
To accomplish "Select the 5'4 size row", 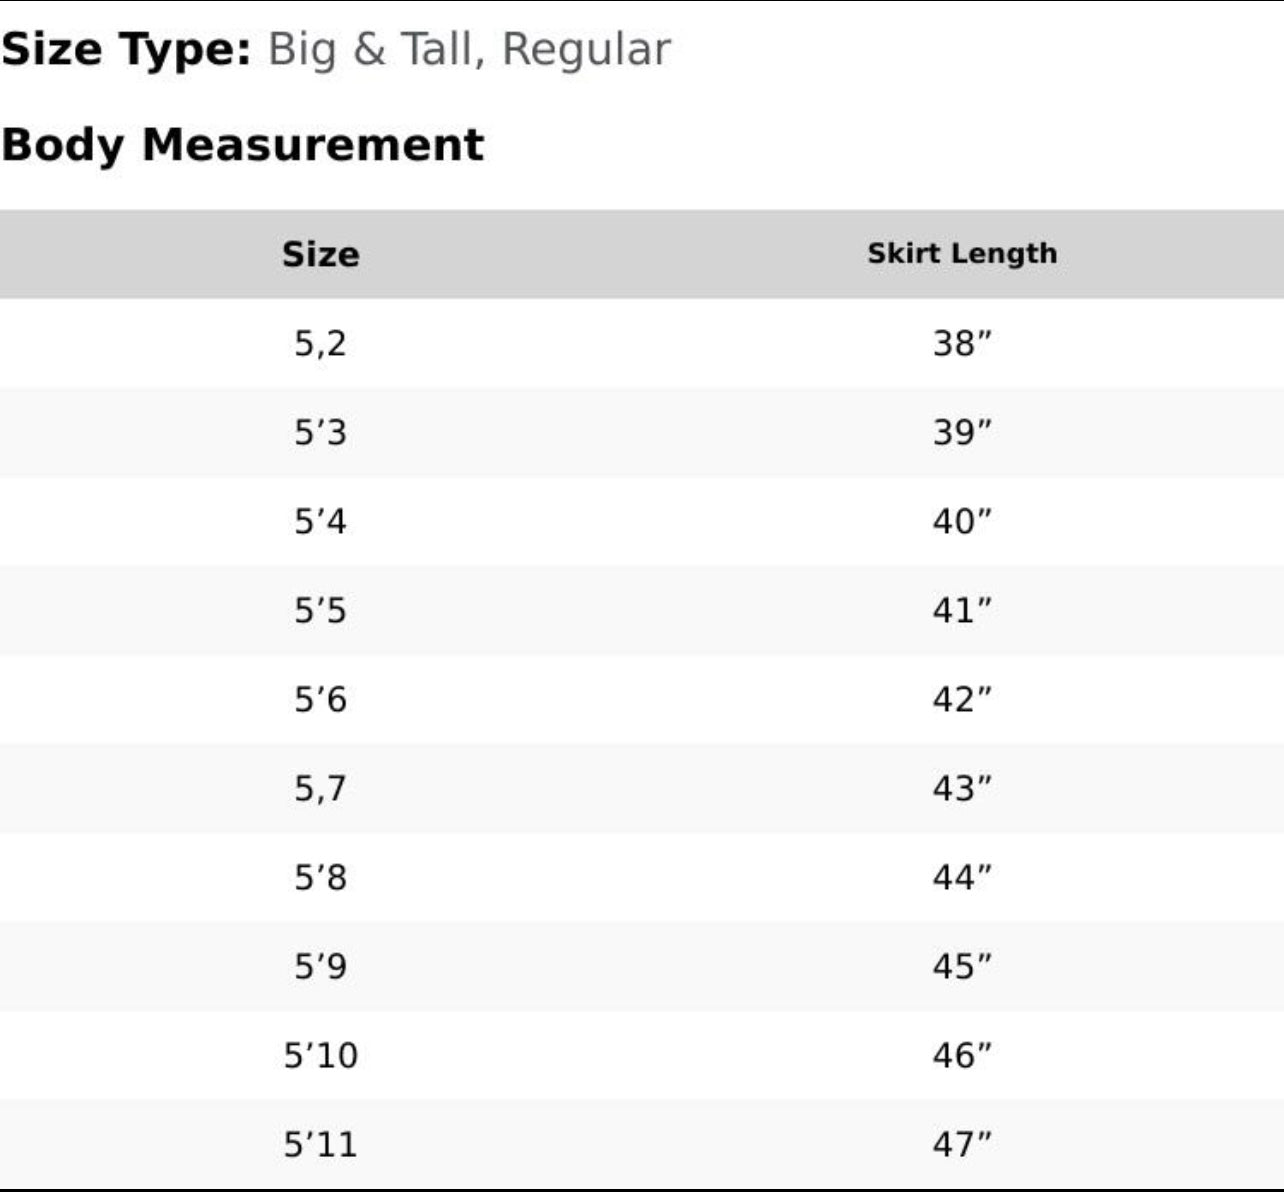I will coord(320,521).
